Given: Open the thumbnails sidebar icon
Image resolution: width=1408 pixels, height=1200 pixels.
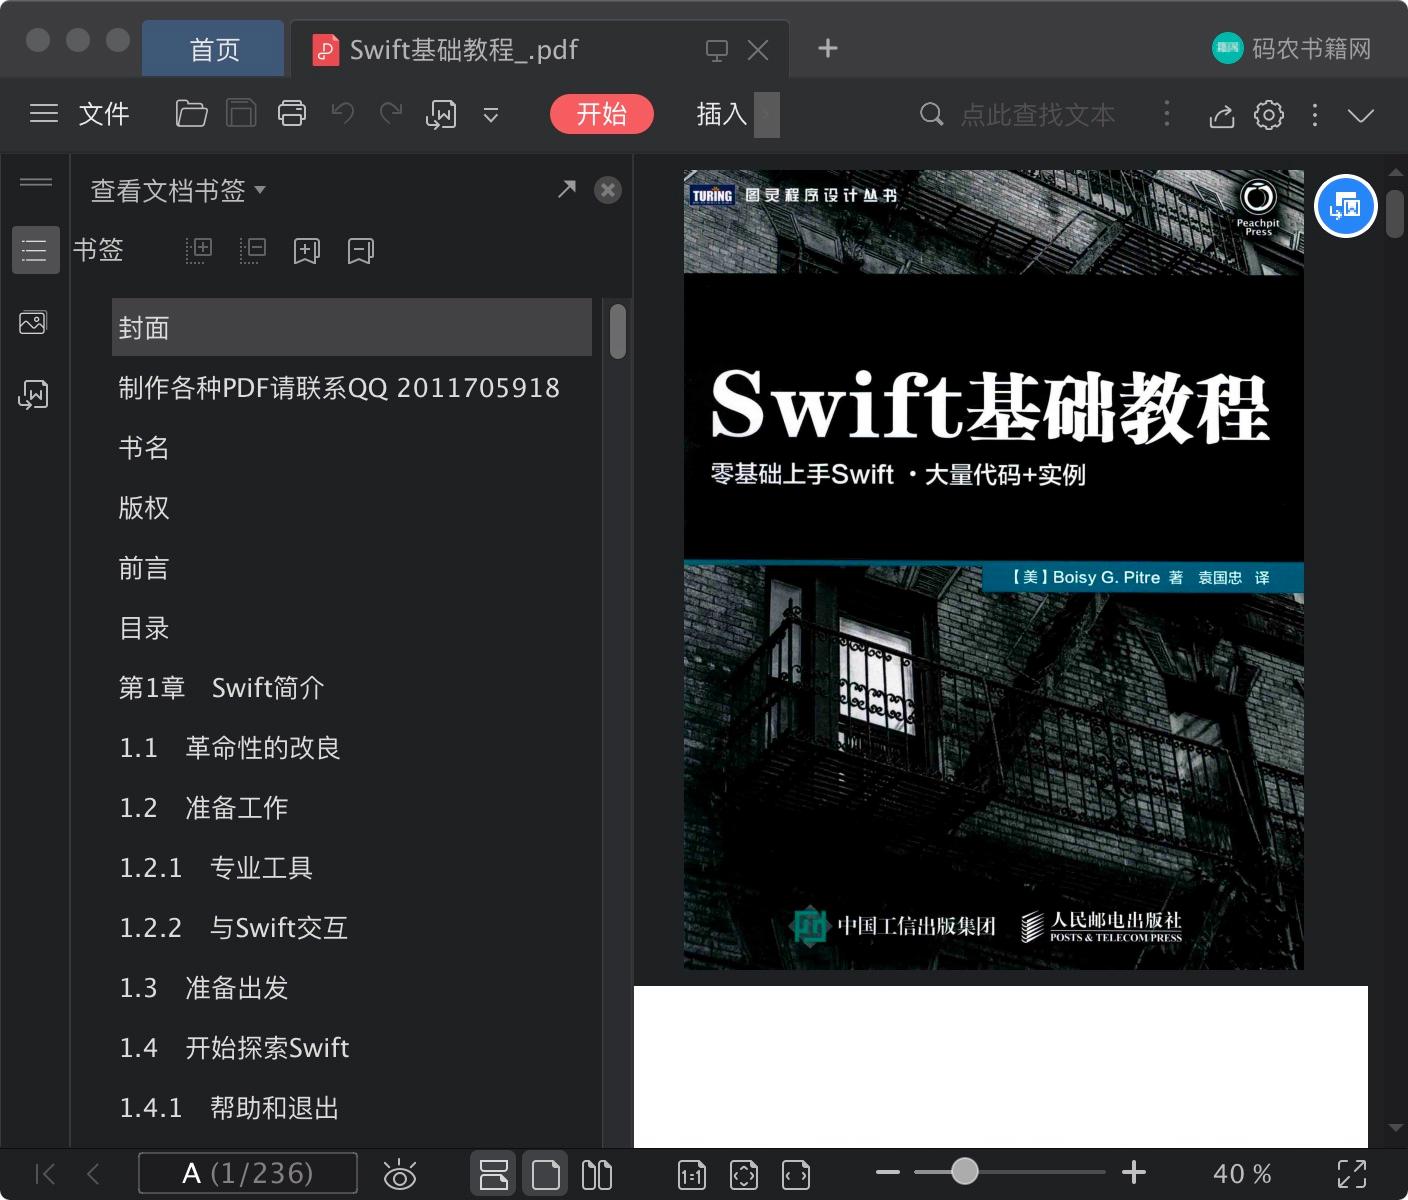Looking at the screenshot, I should click(33, 323).
